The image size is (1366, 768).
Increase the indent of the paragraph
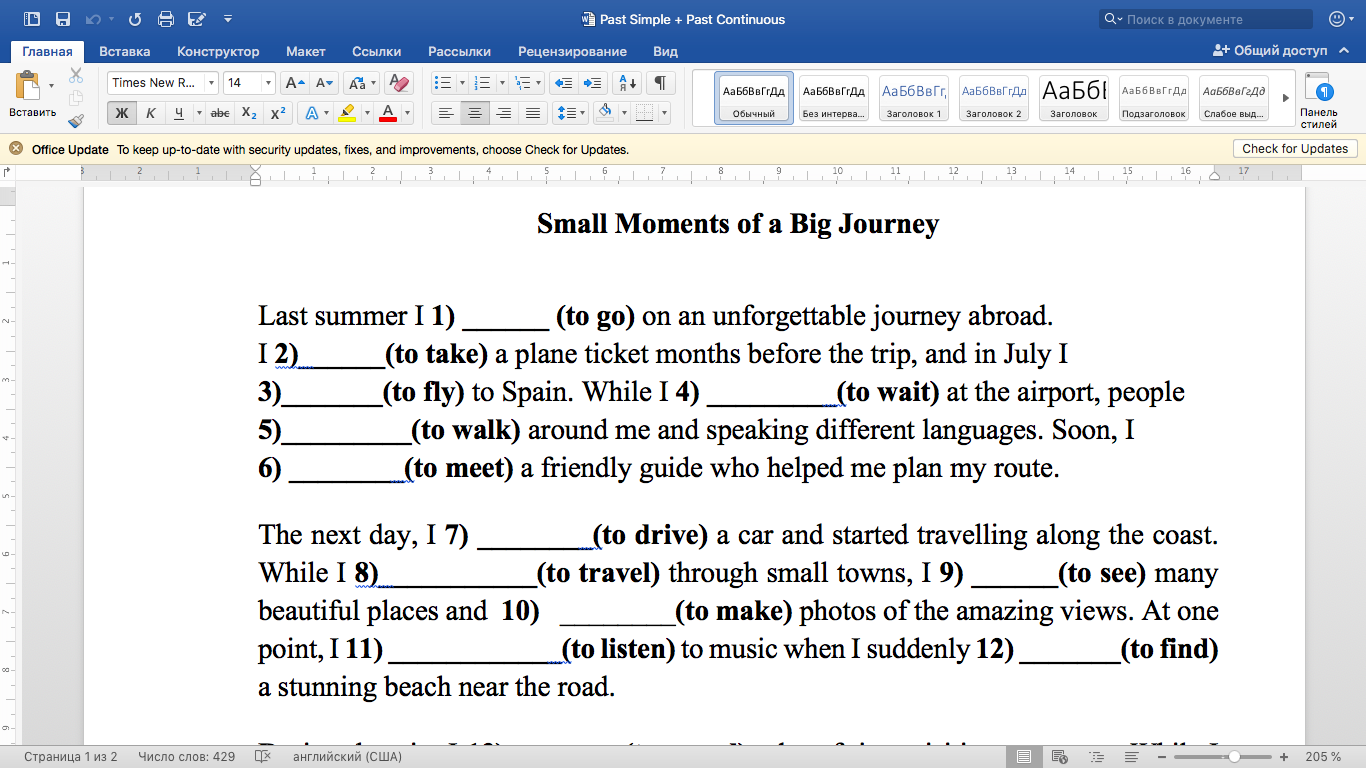click(x=593, y=83)
